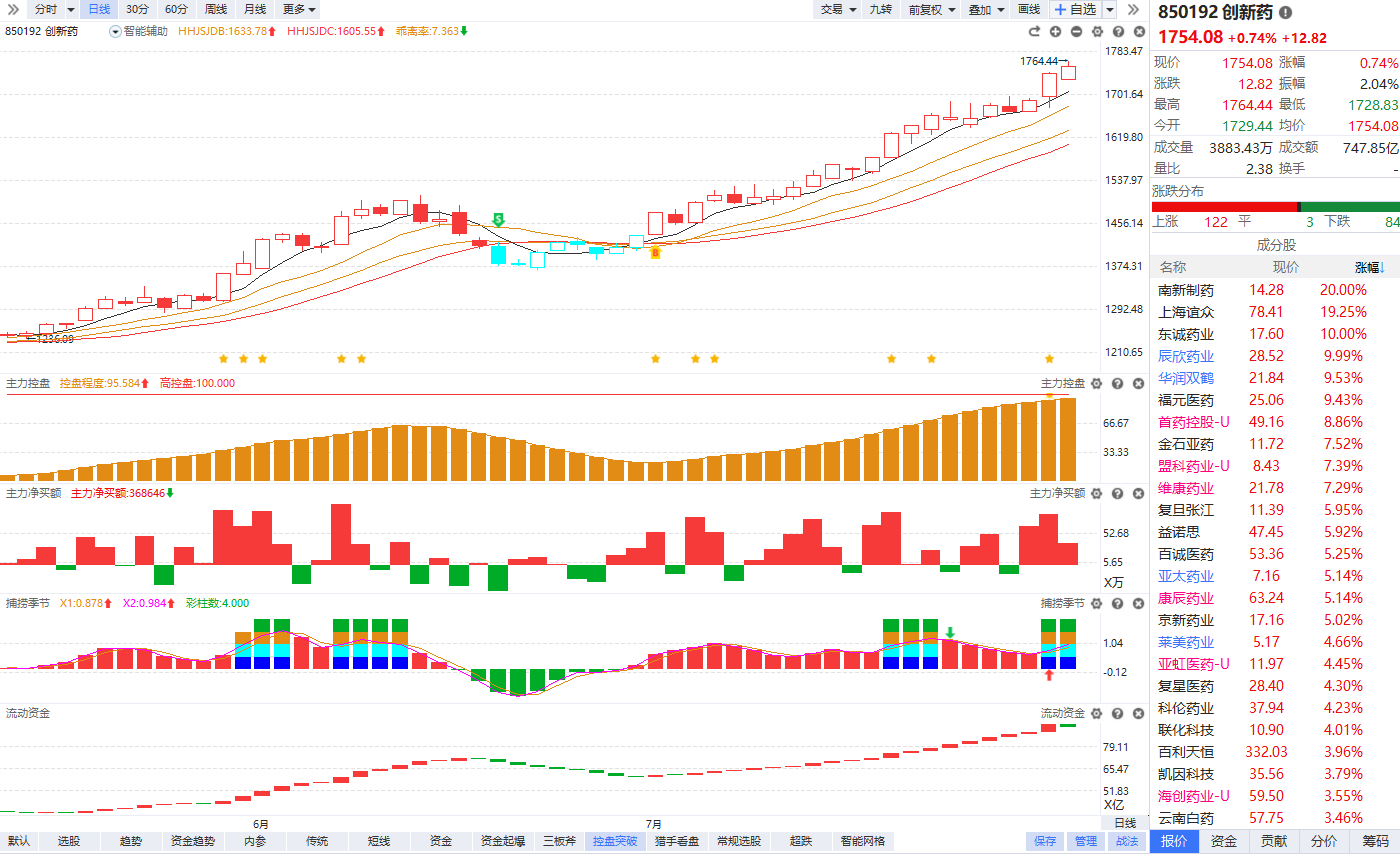Open 主力净买额 help icon
The image size is (1400, 854).
(x=1118, y=493)
